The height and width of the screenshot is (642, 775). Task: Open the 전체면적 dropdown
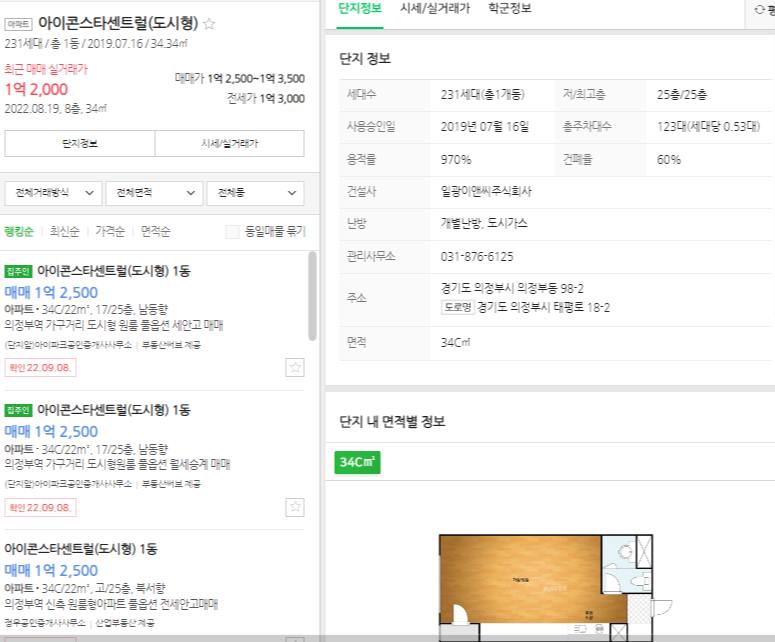pyautogui.click(x=154, y=193)
